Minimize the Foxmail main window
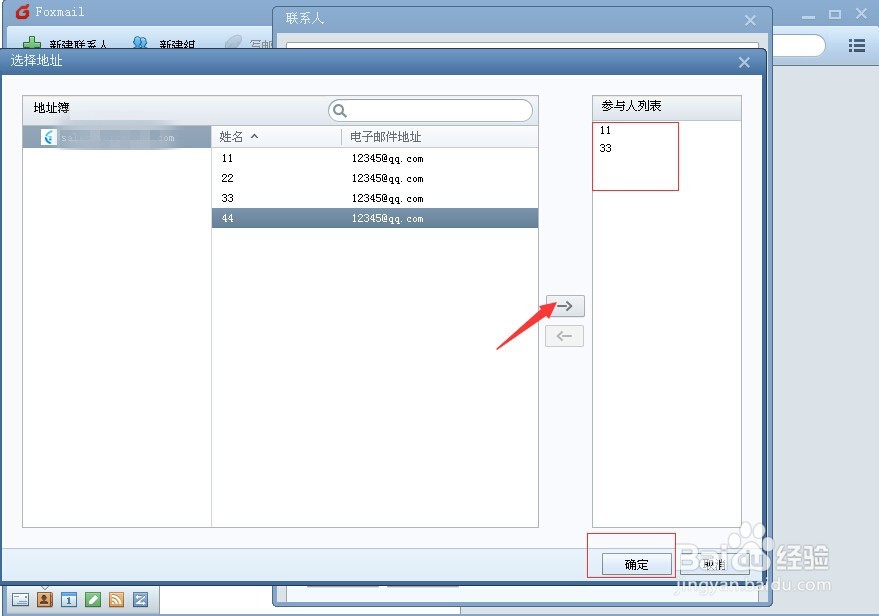The width and height of the screenshot is (879, 616). point(808,15)
